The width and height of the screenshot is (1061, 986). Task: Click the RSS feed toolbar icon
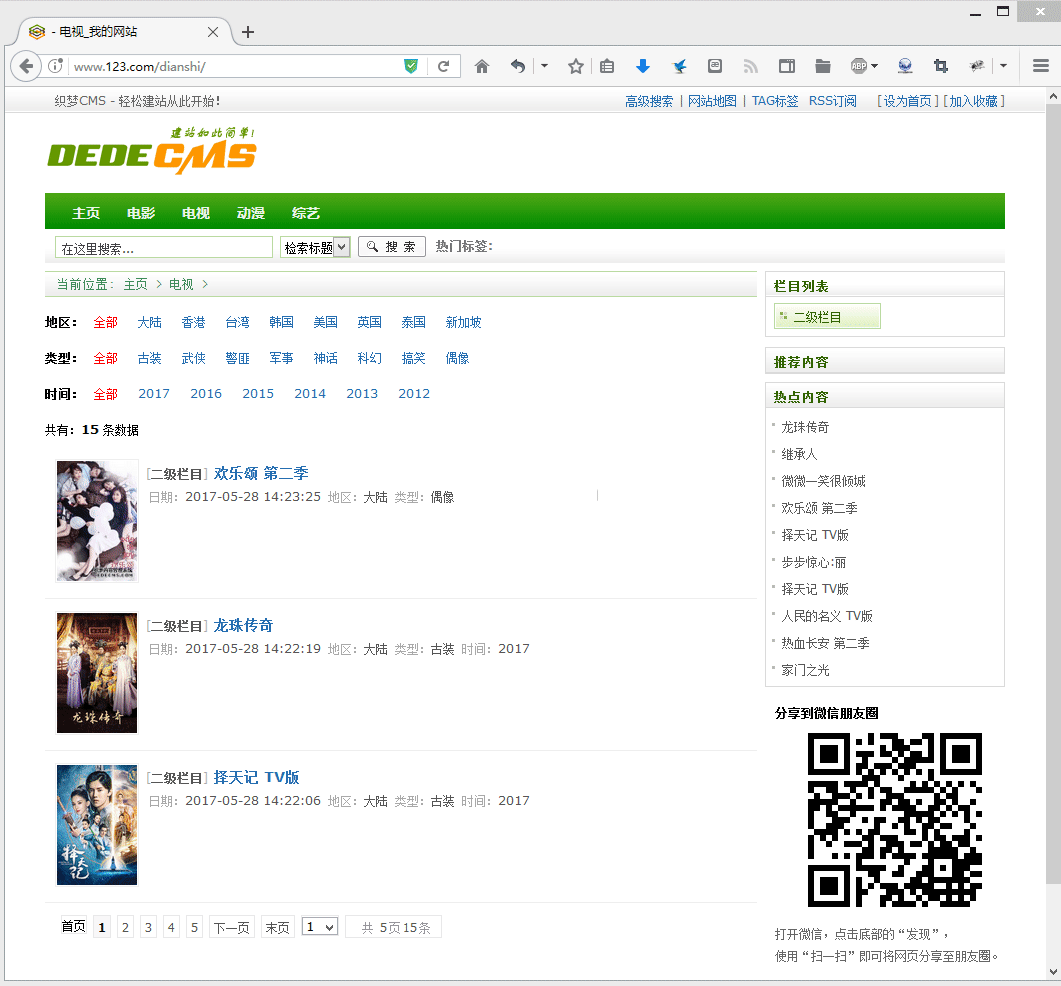[x=751, y=67]
